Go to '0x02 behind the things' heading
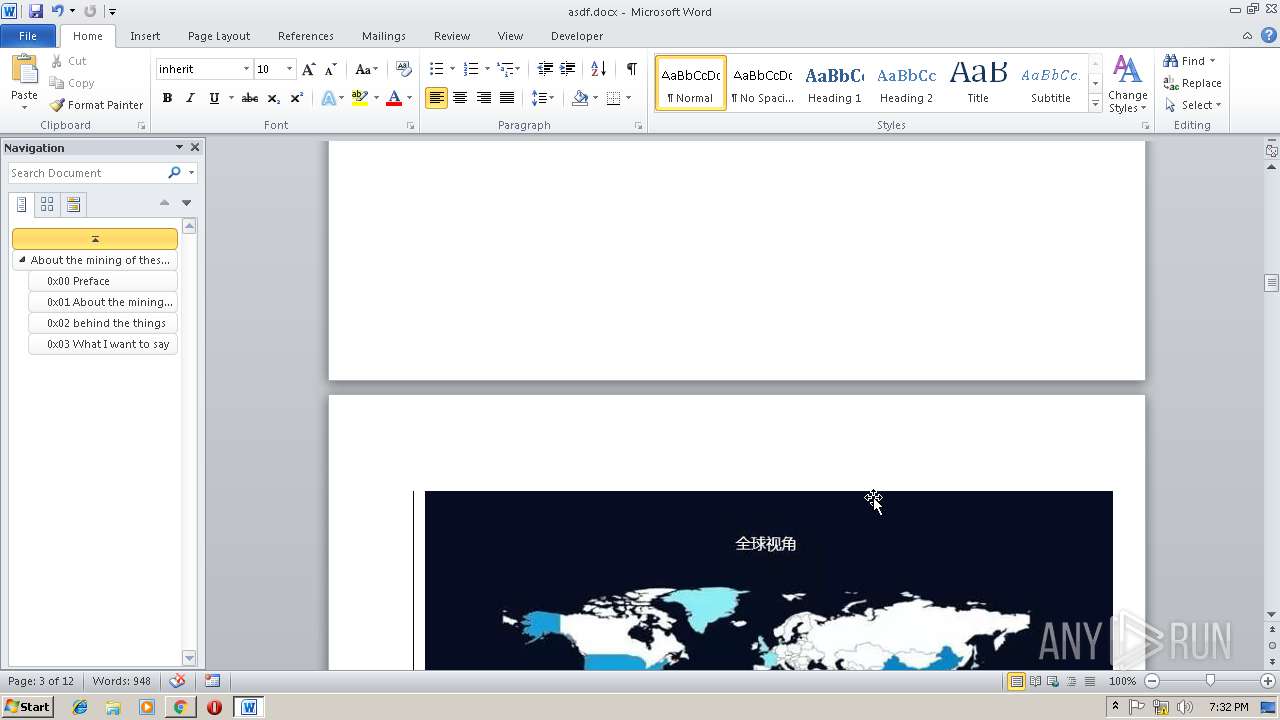The image size is (1280, 720). (103, 323)
